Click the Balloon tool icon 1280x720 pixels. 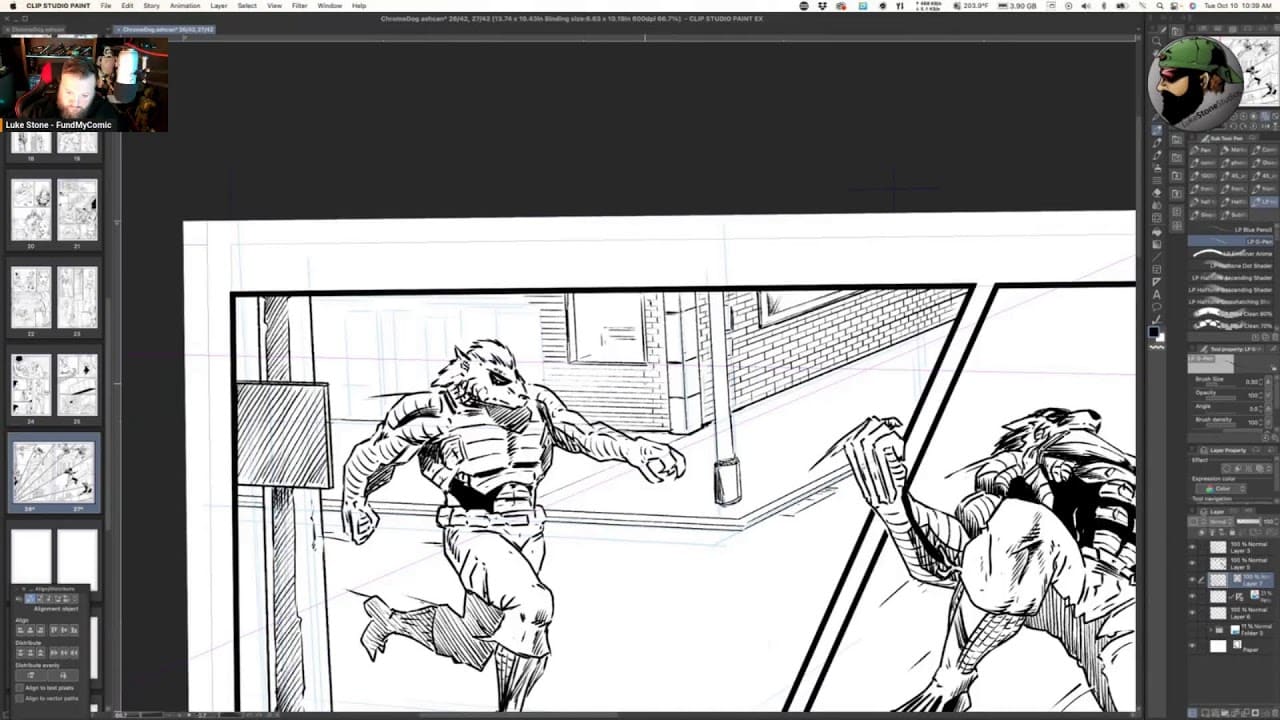tap(1157, 307)
